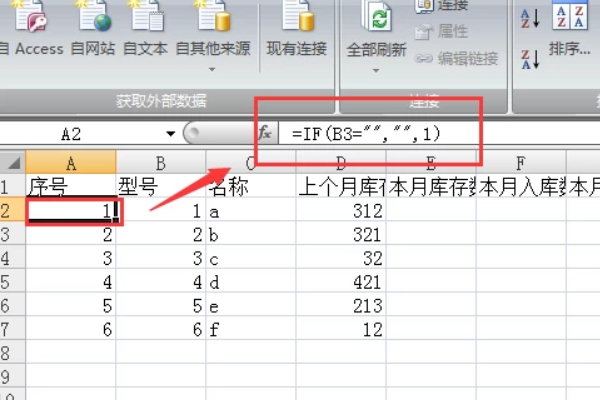600x400 pixels.
Task: Open 自其他来源 data sources icon
Action: [213, 17]
